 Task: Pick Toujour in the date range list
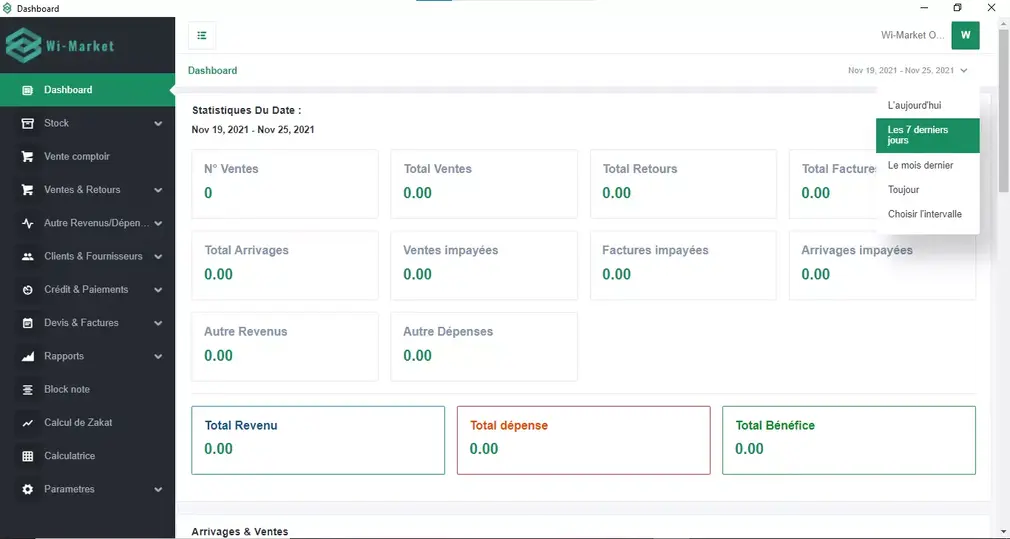coord(903,189)
